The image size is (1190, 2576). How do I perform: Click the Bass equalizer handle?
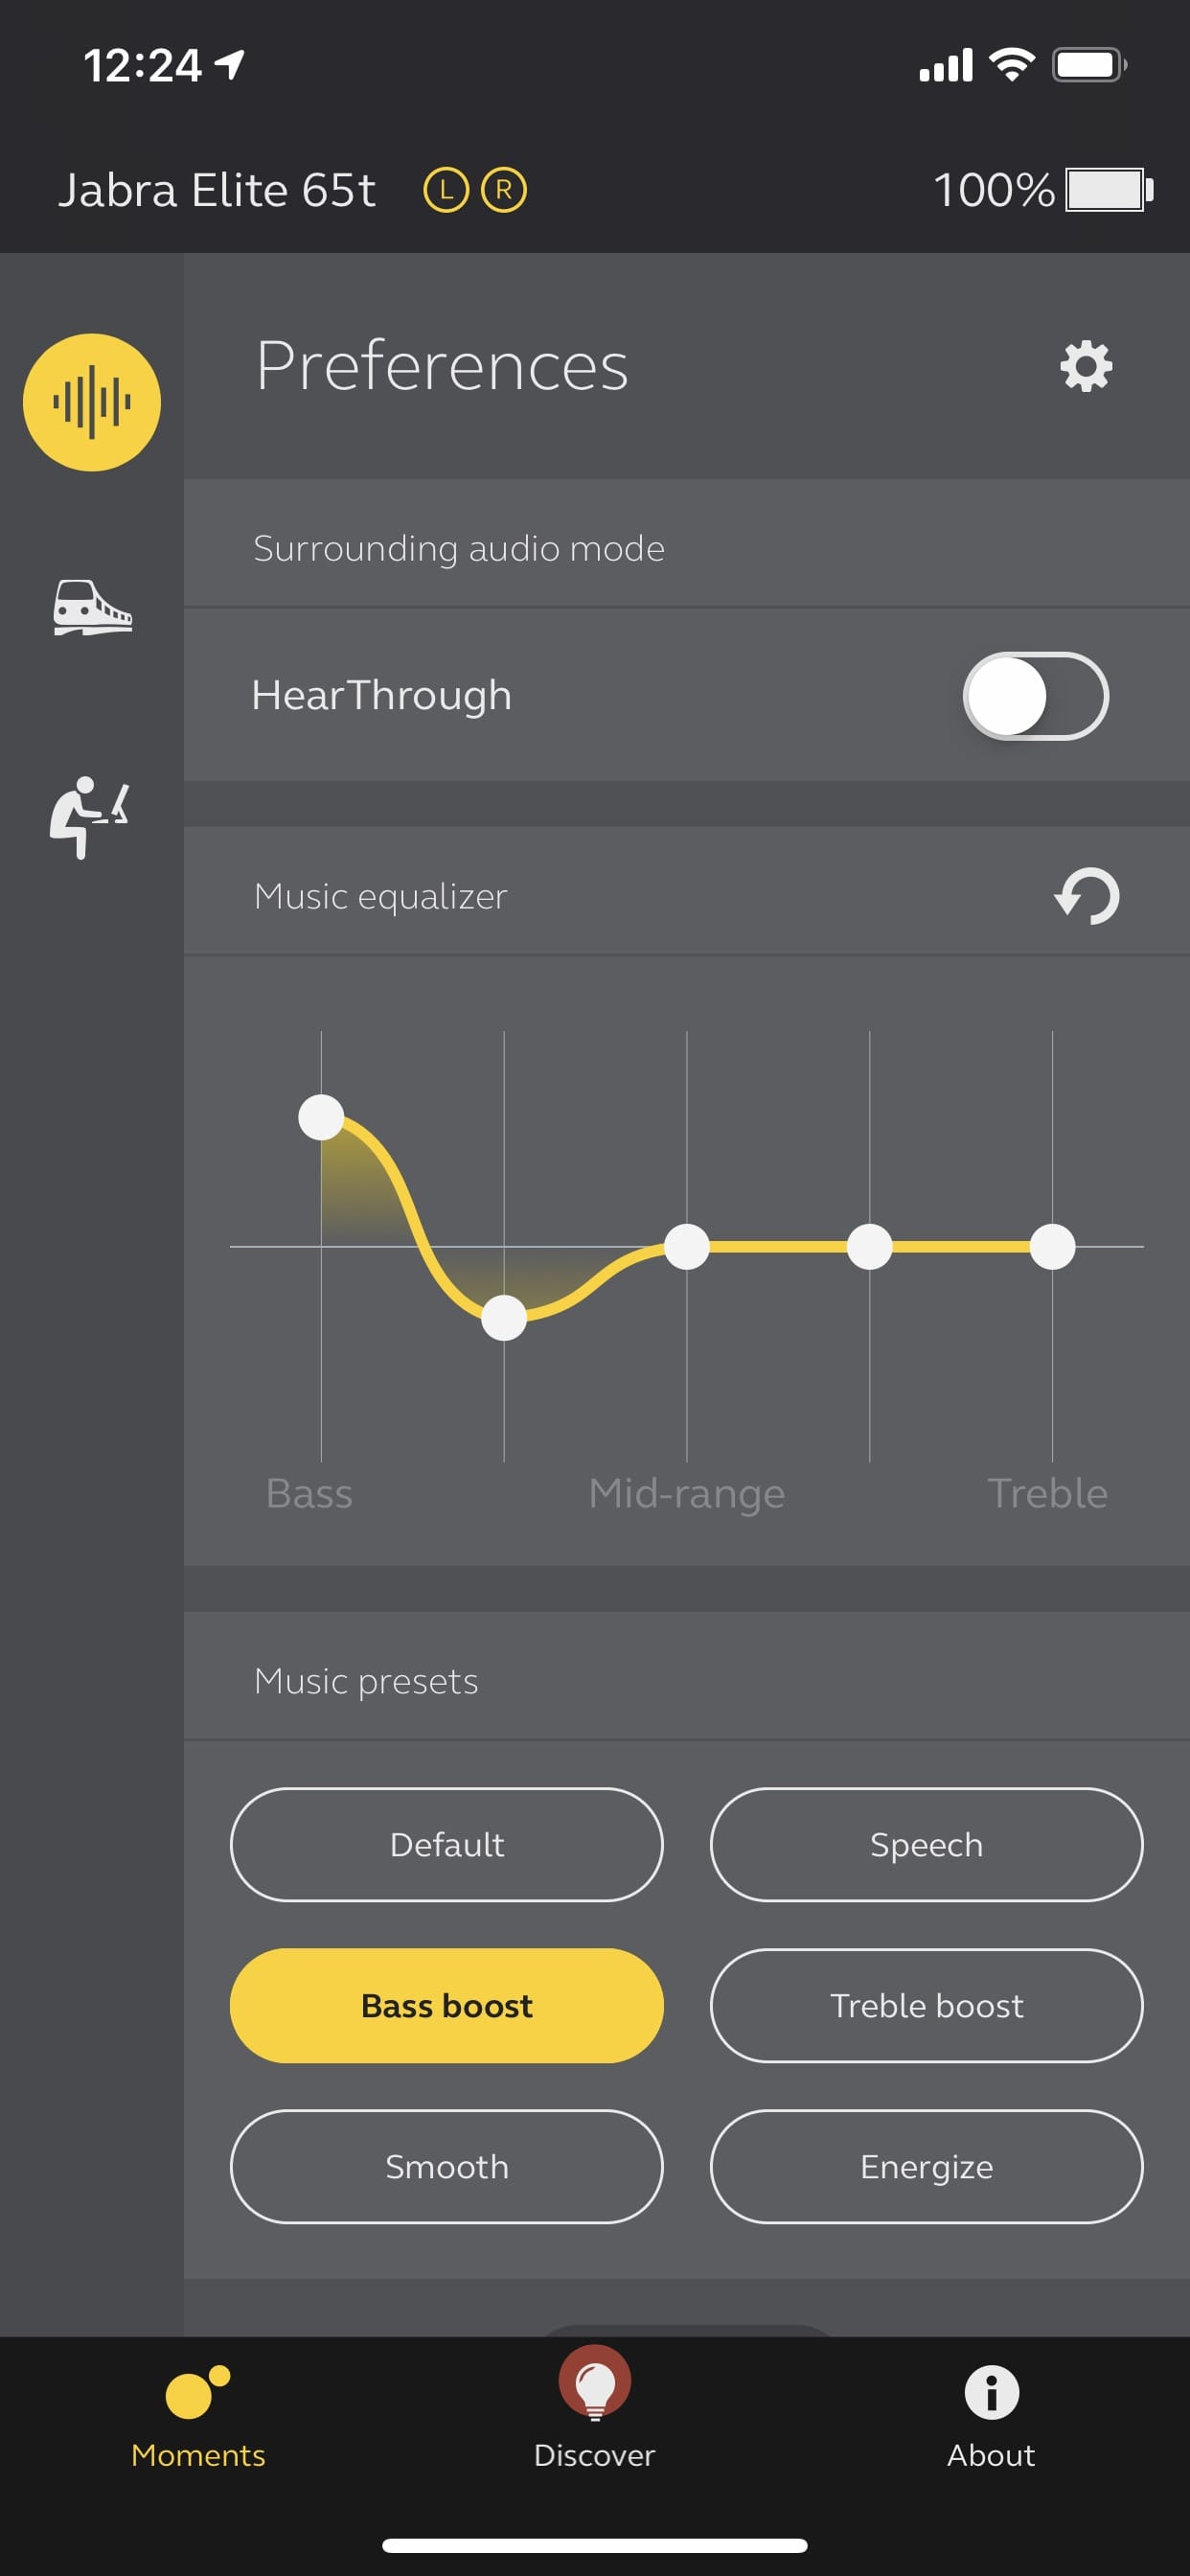[x=321, y=1117]
